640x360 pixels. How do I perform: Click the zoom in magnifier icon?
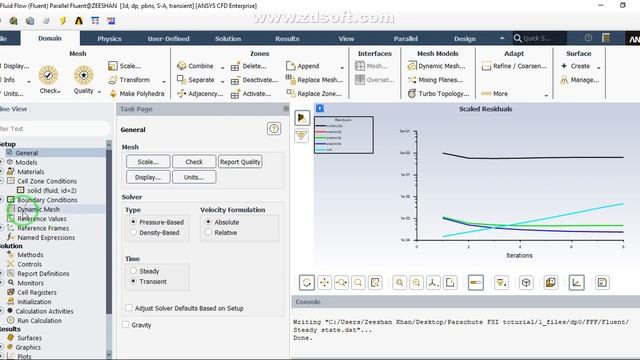399,282
